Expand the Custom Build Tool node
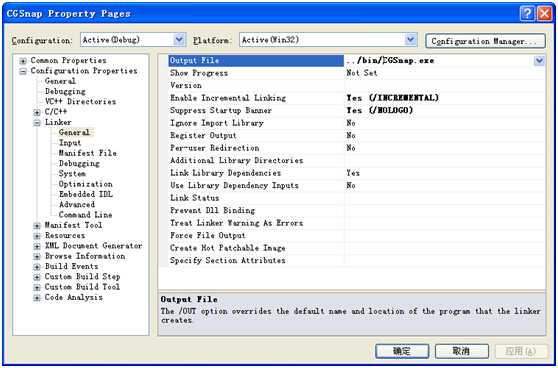Screen dimensions: 558x368 37,288
